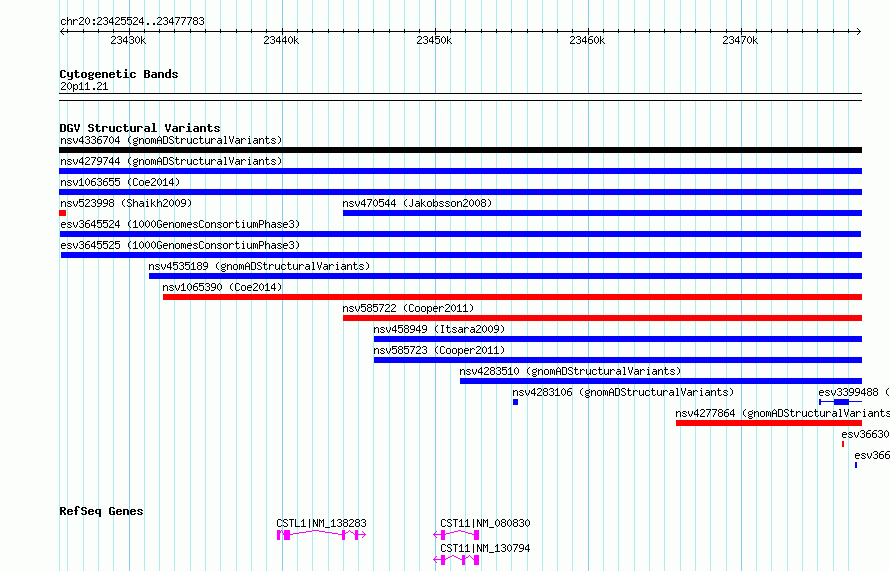The width and height of the screenshot is (890, 571).
Task: Select the esv3645524 1000Genomes variant bar
Action: click(x=460, y=234)
